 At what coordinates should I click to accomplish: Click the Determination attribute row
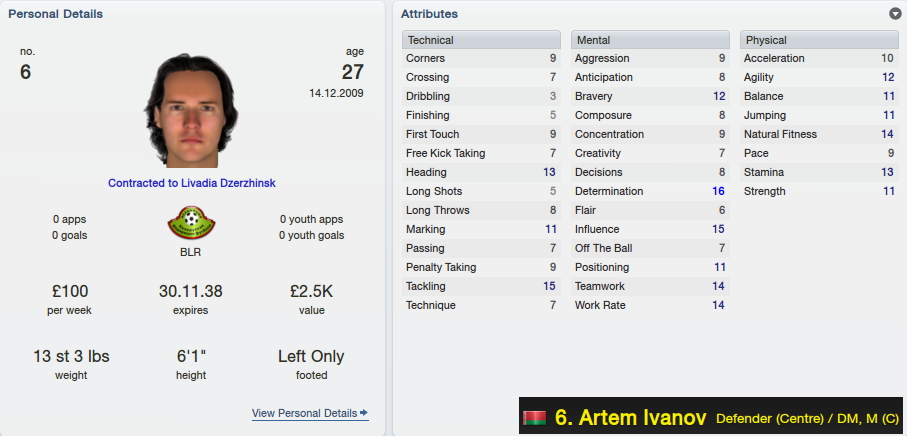tap(650, 191)
